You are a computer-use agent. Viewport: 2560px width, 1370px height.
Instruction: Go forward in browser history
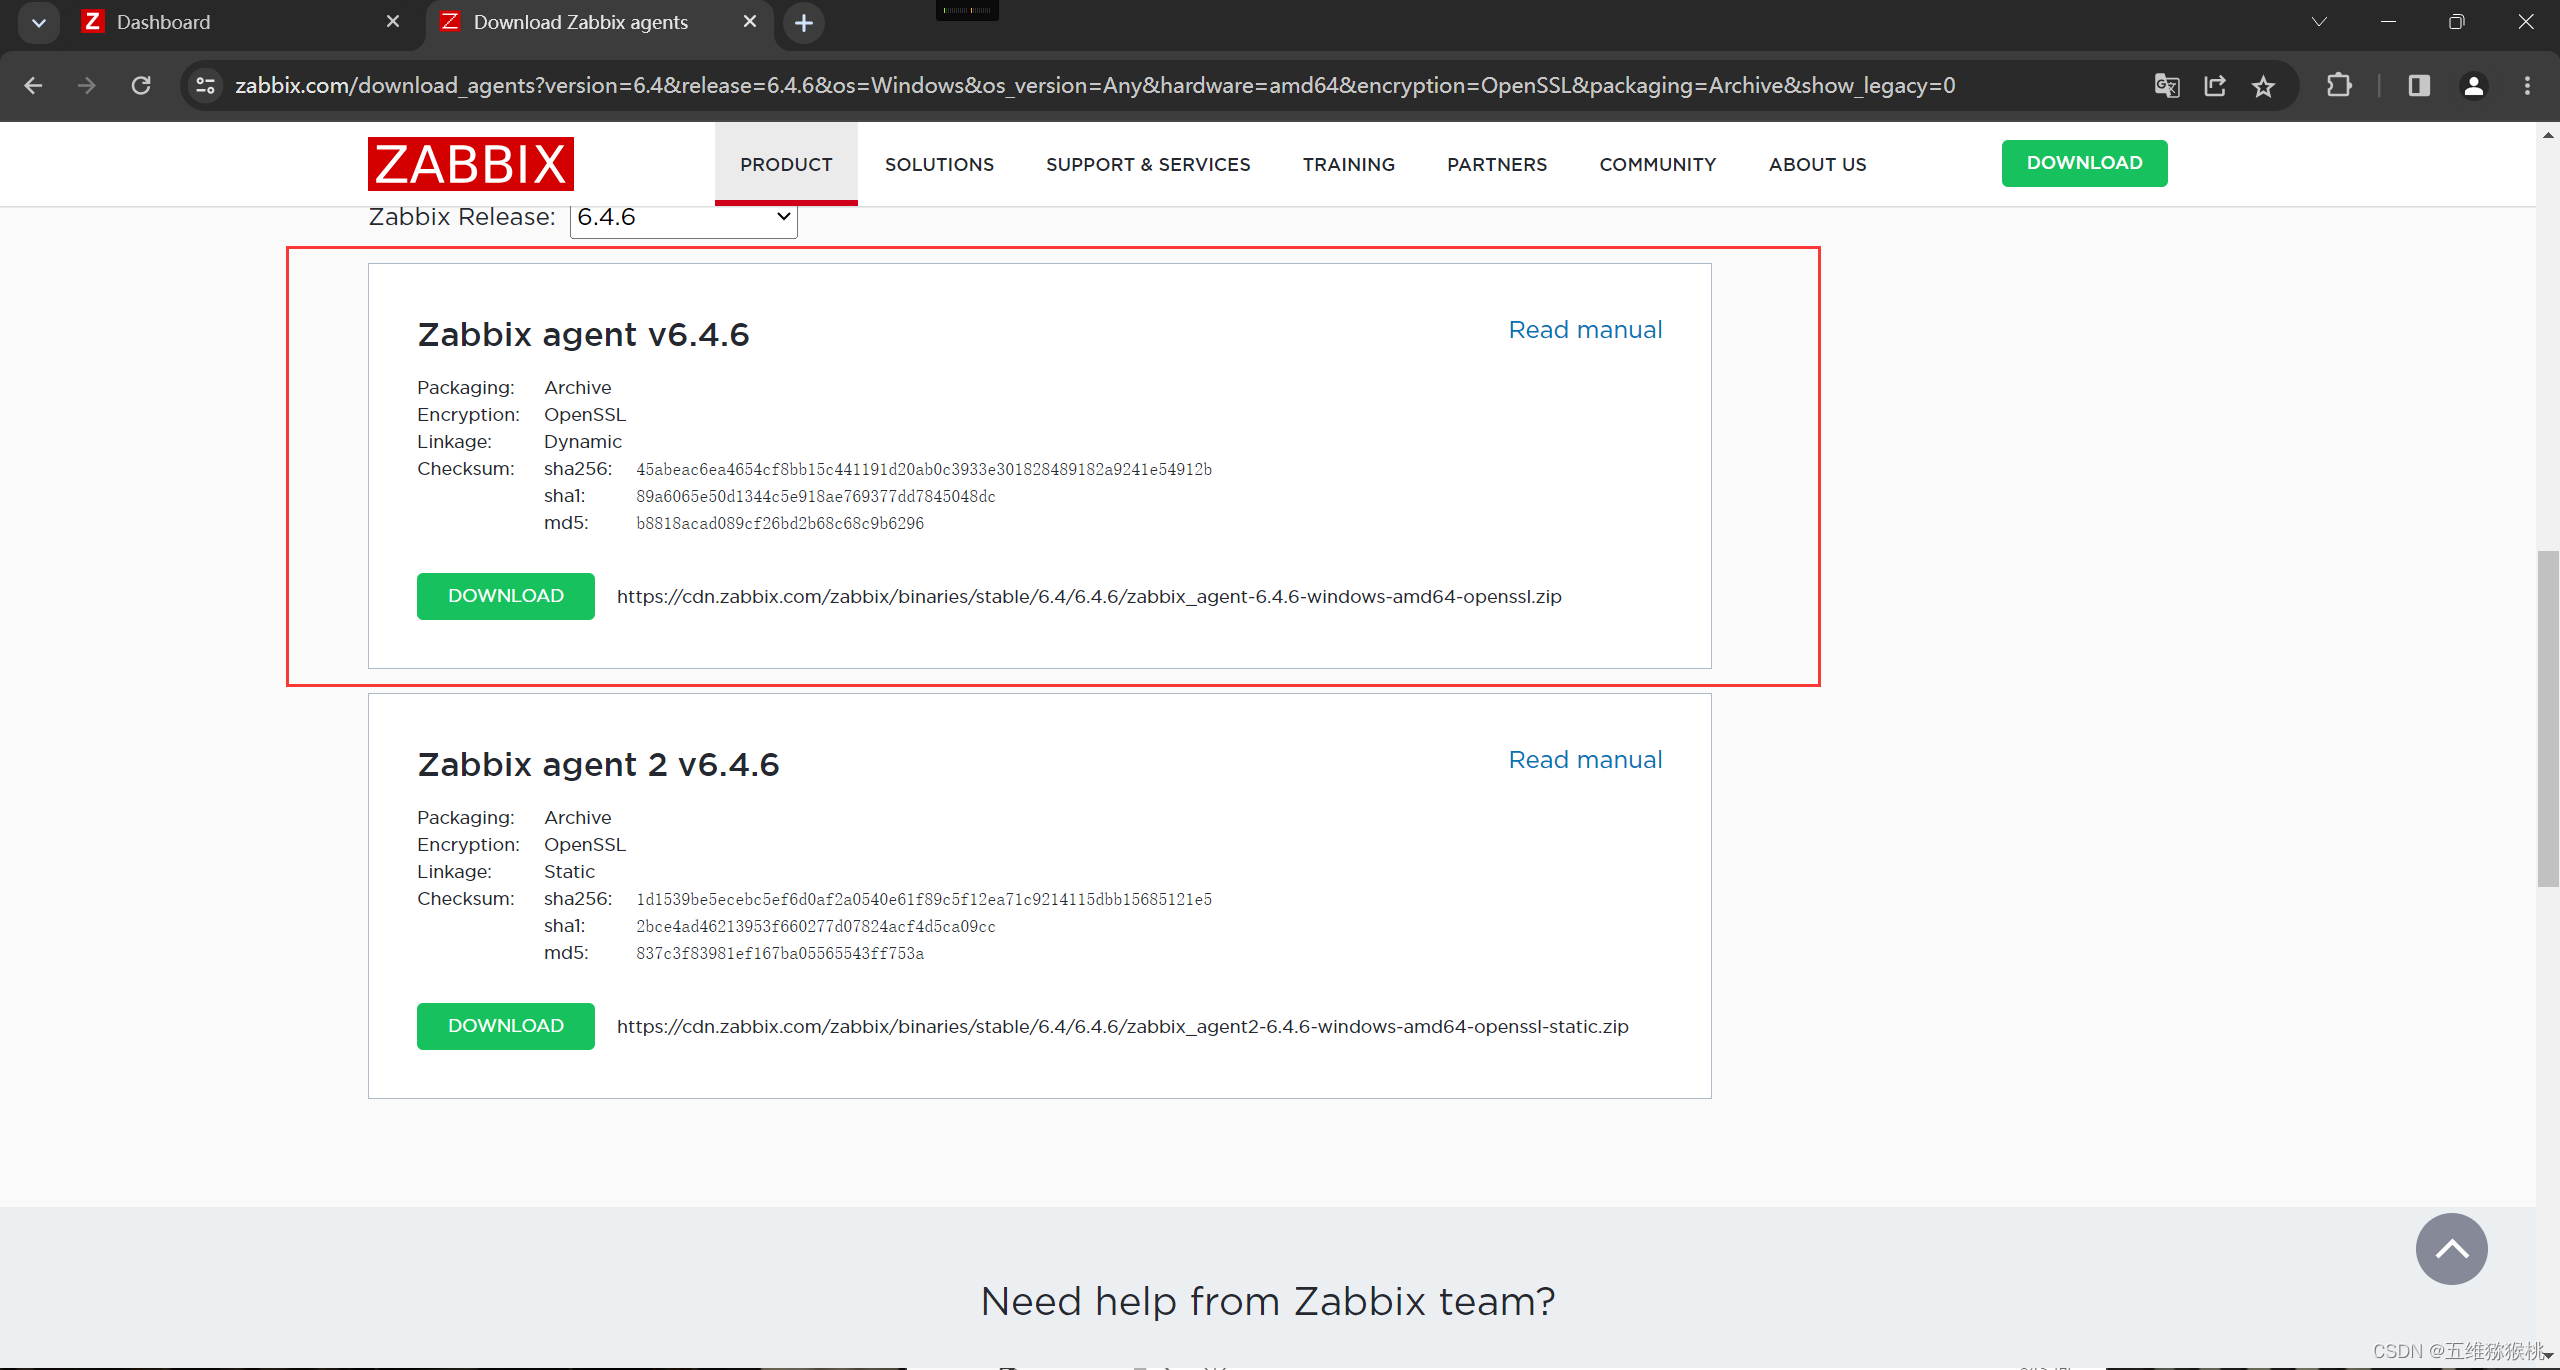[87, 86]
